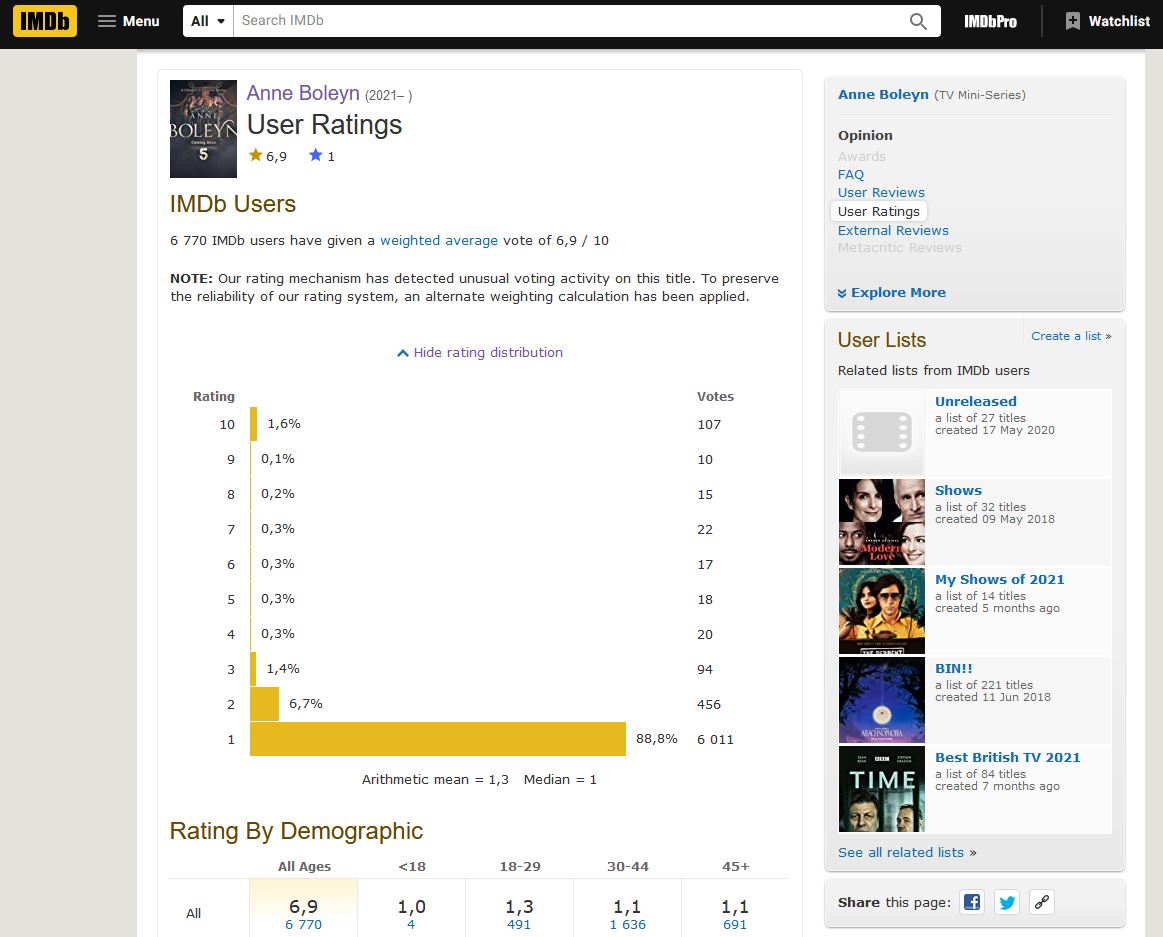Copy the page link with the chain icon

coord(1042,902)
